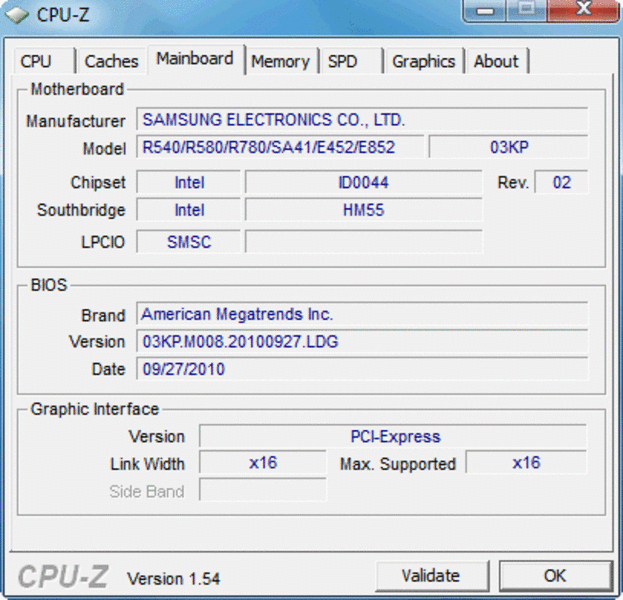Click the disabled Side Band field

[263, 490]
